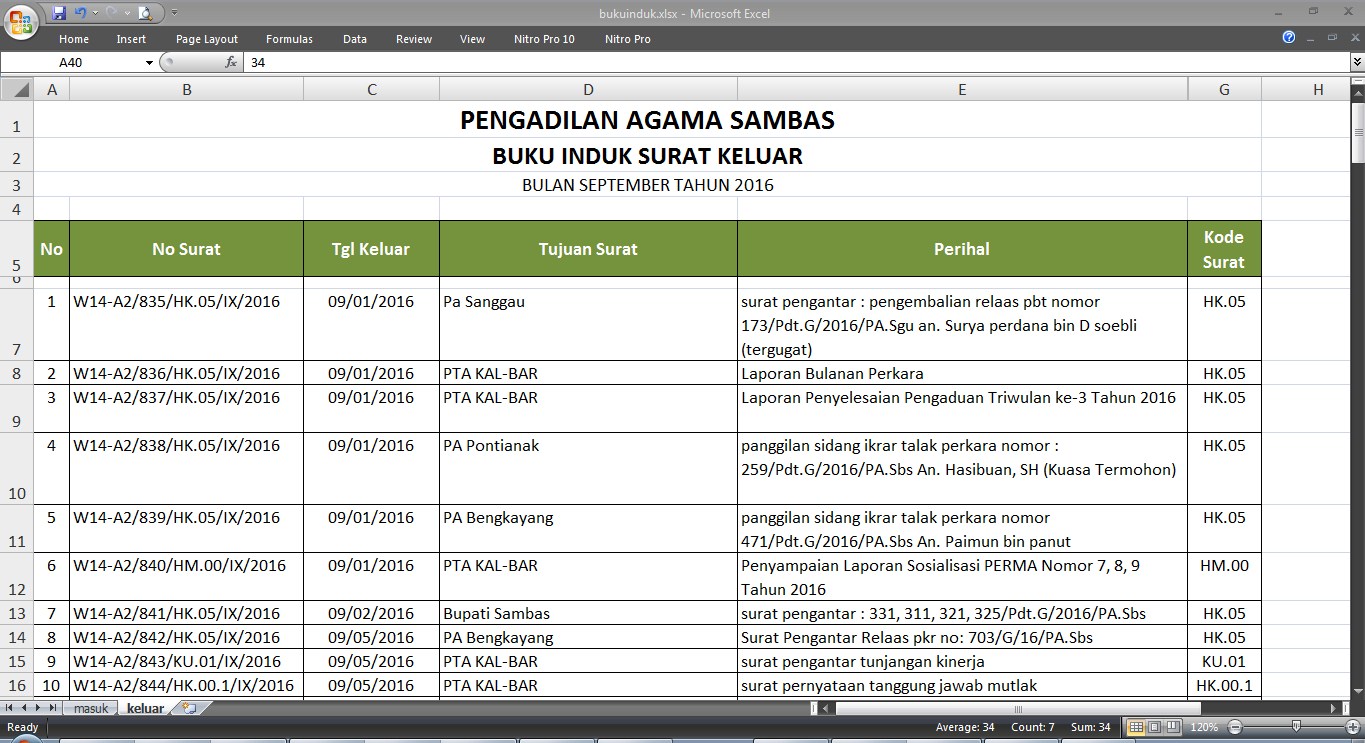Click the Bupati Sambas cell
This screenshot has height=743, width=1365.
click(x=588, y=613)
